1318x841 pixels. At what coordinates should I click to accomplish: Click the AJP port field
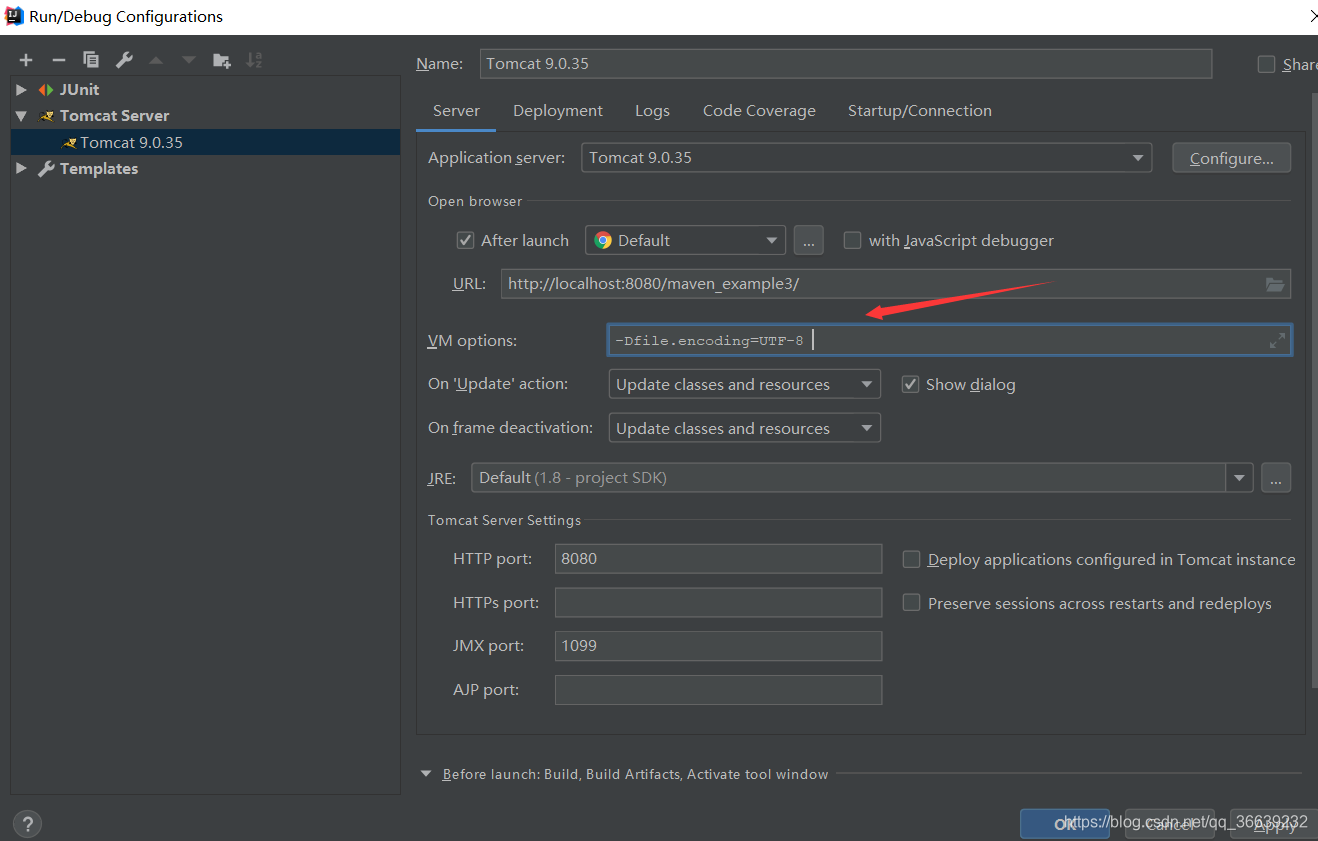(x=718, y=690)
